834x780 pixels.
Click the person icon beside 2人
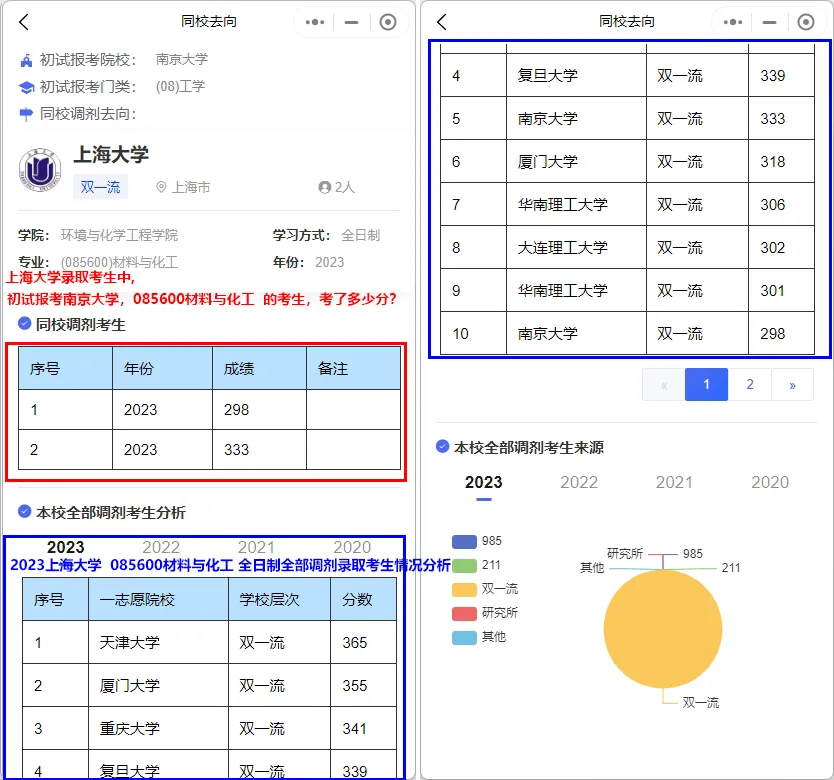click(x=324, y=187)
